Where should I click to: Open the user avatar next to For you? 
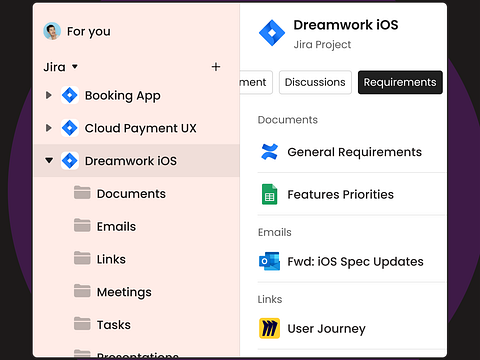click(52, 31)
